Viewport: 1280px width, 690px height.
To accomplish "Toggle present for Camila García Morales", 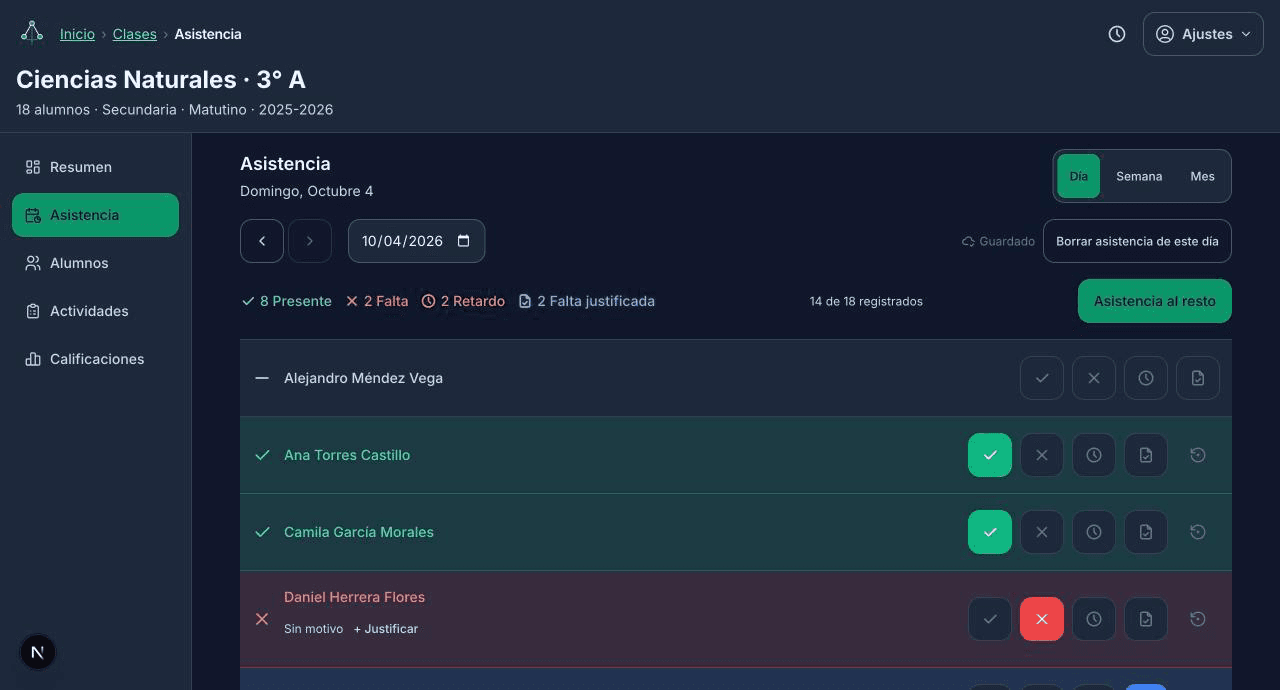I will pyautogui.click(x=990, y=532).
